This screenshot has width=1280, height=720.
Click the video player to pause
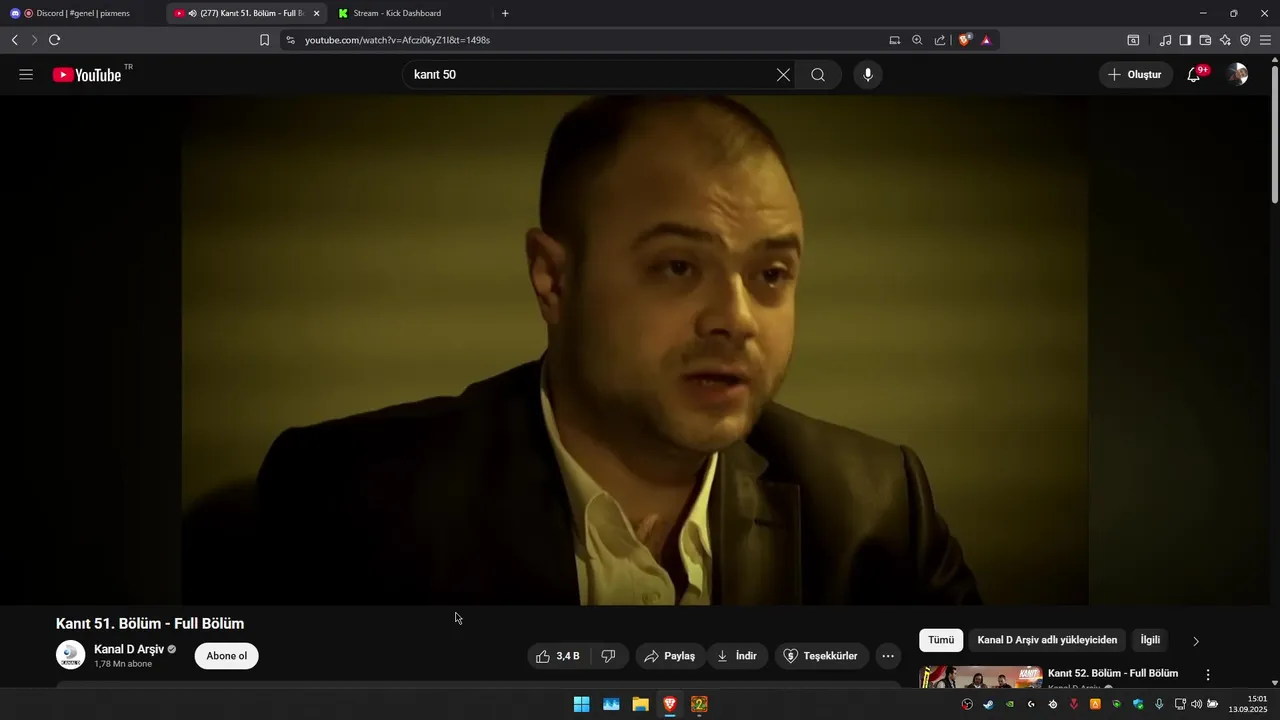[x=635, y=350]
